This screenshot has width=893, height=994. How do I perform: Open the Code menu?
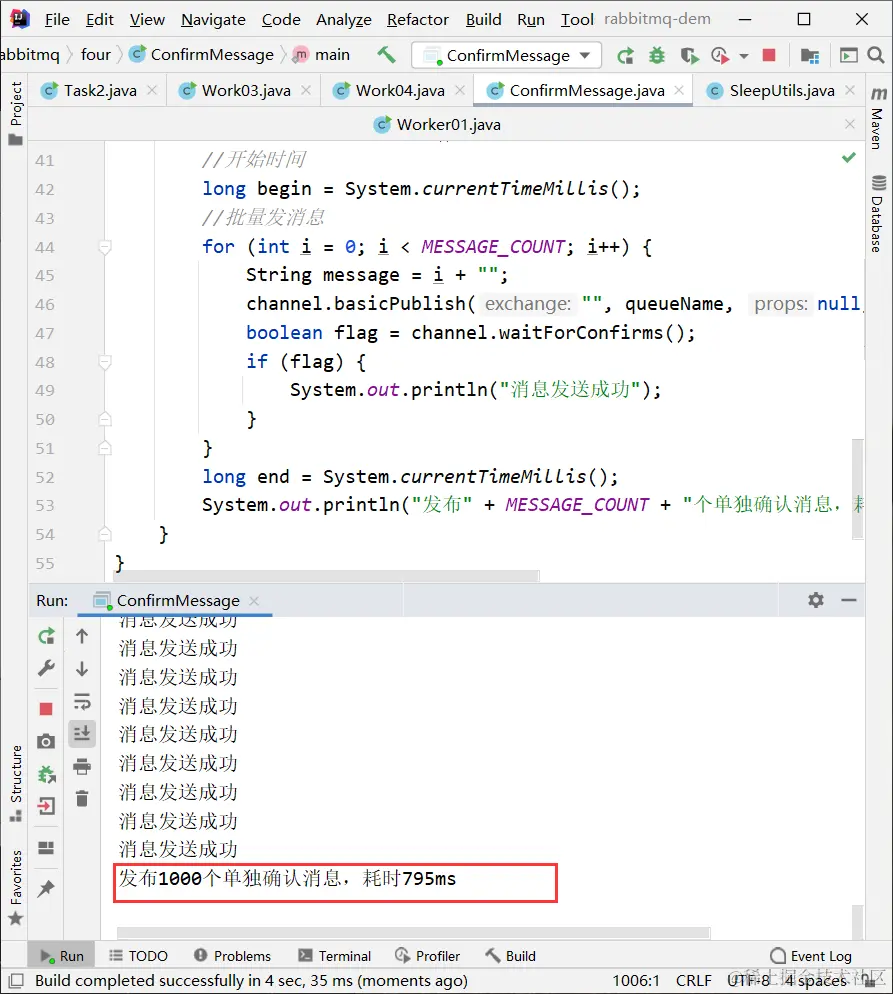[281, 20]
